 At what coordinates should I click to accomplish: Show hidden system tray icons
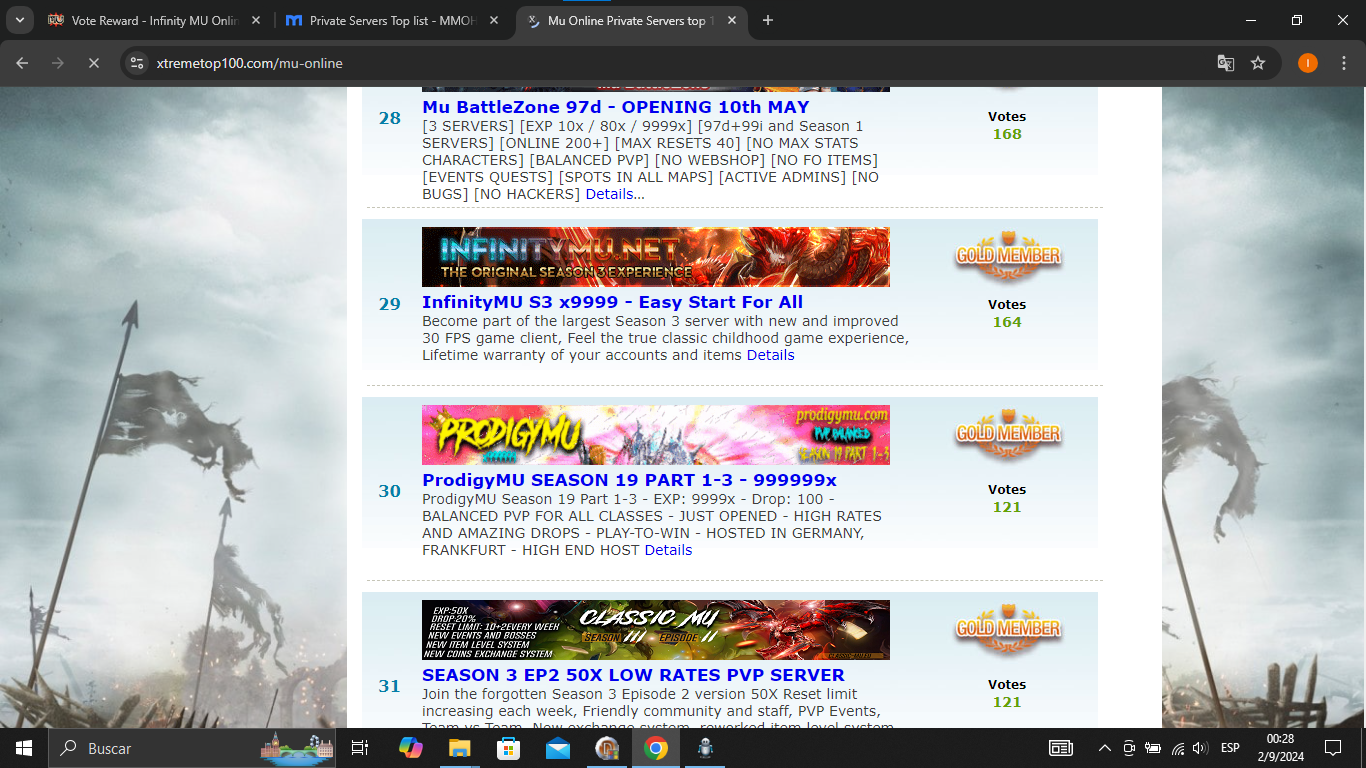1105,748
